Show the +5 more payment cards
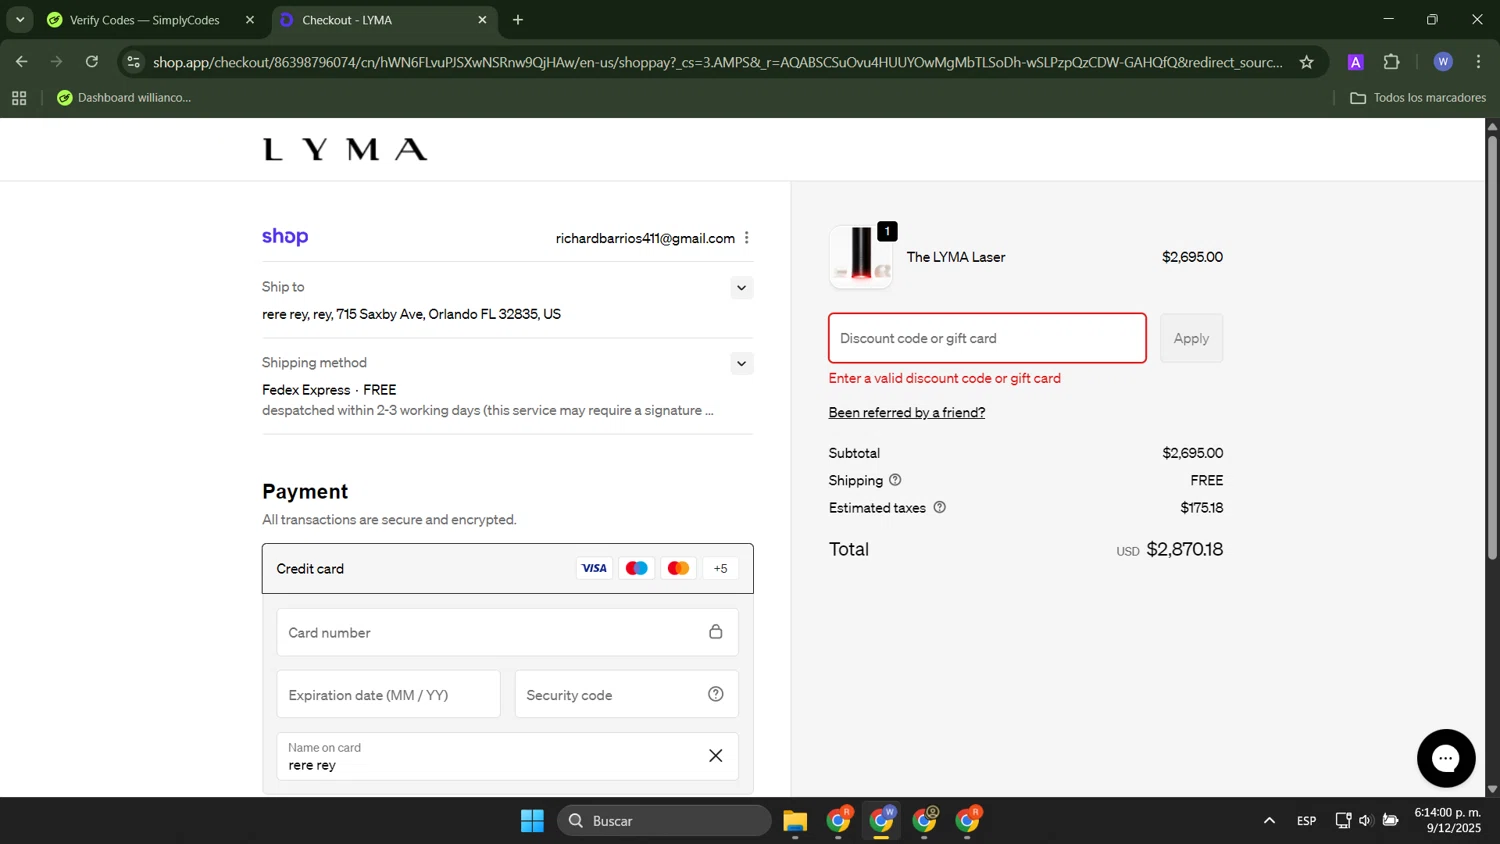The width and height of the screenshot is (1500, 844). pos(721,569)
